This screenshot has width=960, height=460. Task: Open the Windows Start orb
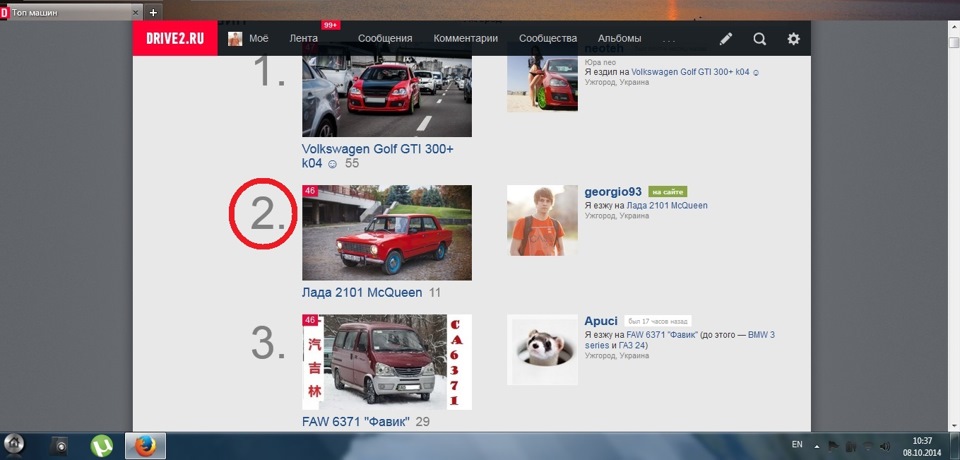13,444
